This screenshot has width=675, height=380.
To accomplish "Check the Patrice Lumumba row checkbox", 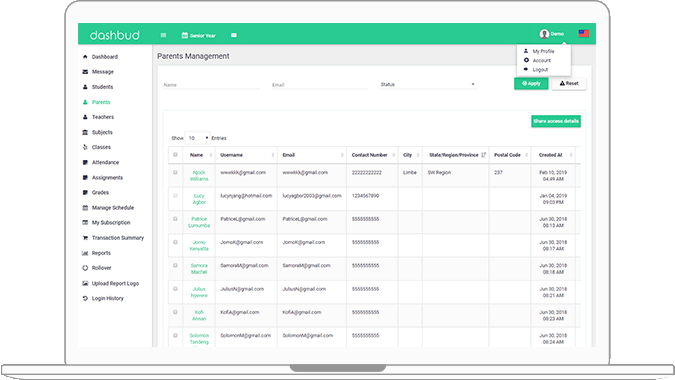I will [x=175, y=219].
